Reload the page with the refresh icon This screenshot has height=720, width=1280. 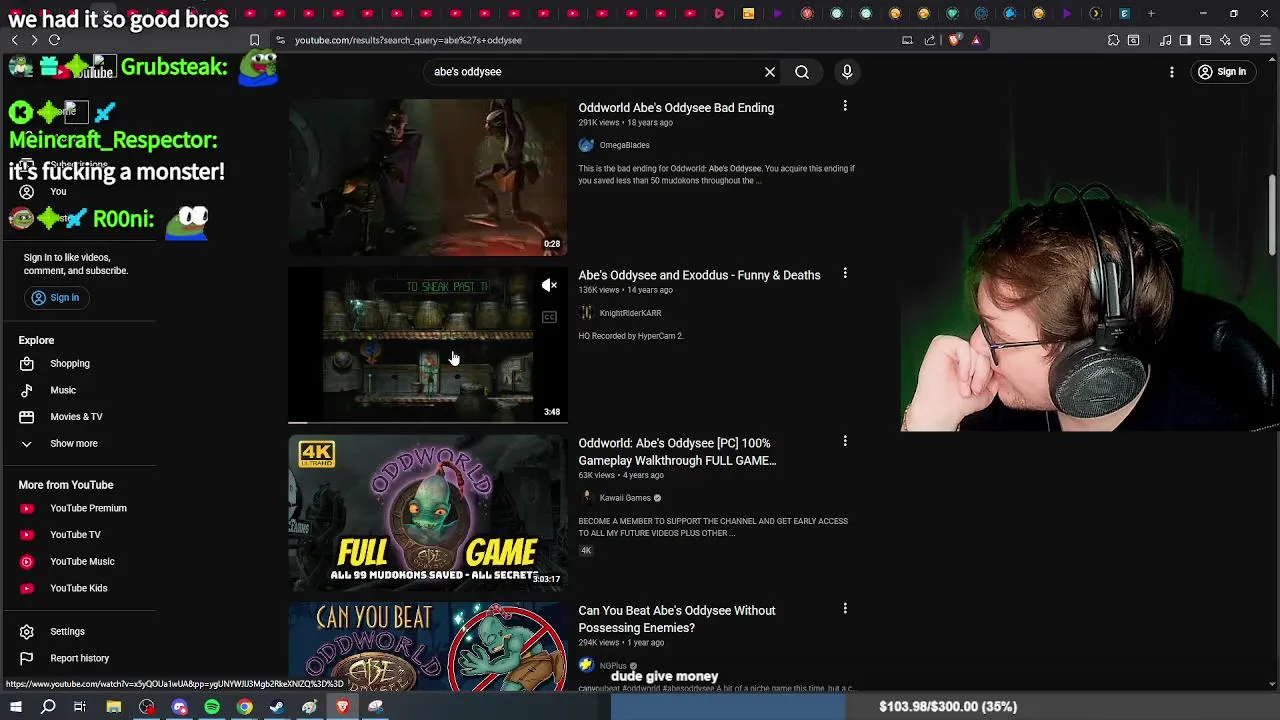(54, 40)
